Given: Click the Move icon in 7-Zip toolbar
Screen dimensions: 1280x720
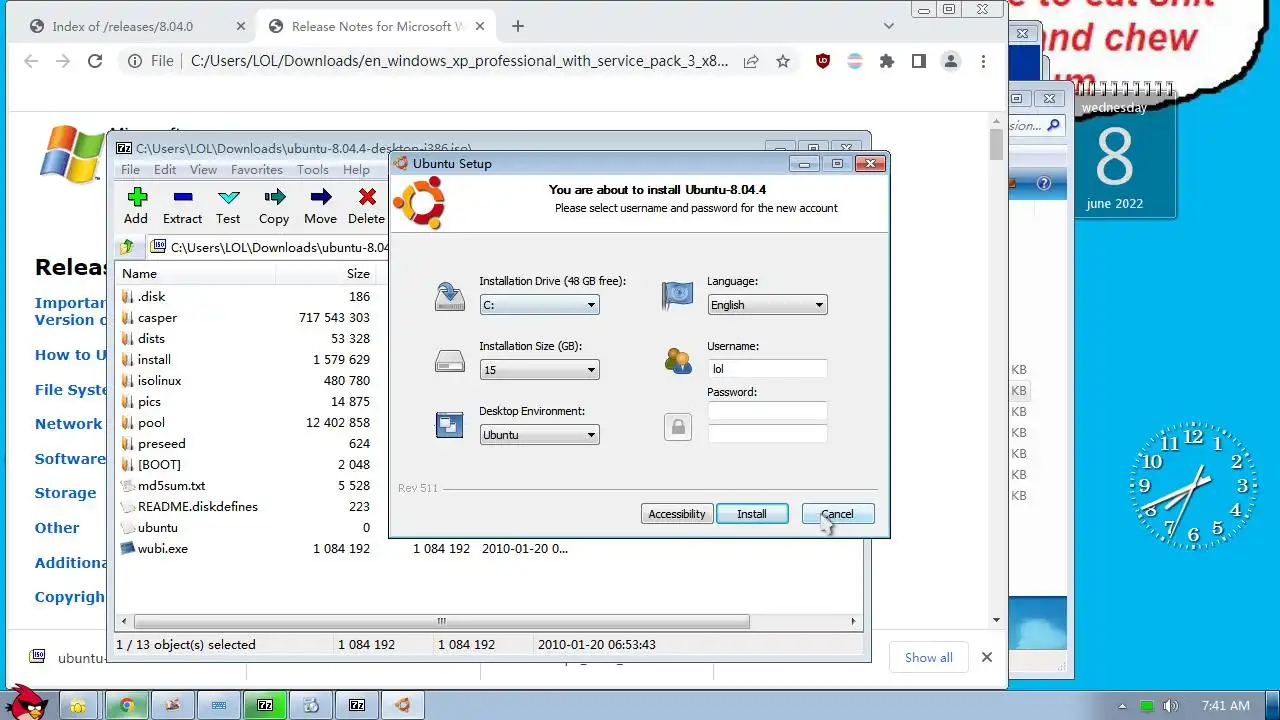Looking at the screenshot, I should (320, 206).
